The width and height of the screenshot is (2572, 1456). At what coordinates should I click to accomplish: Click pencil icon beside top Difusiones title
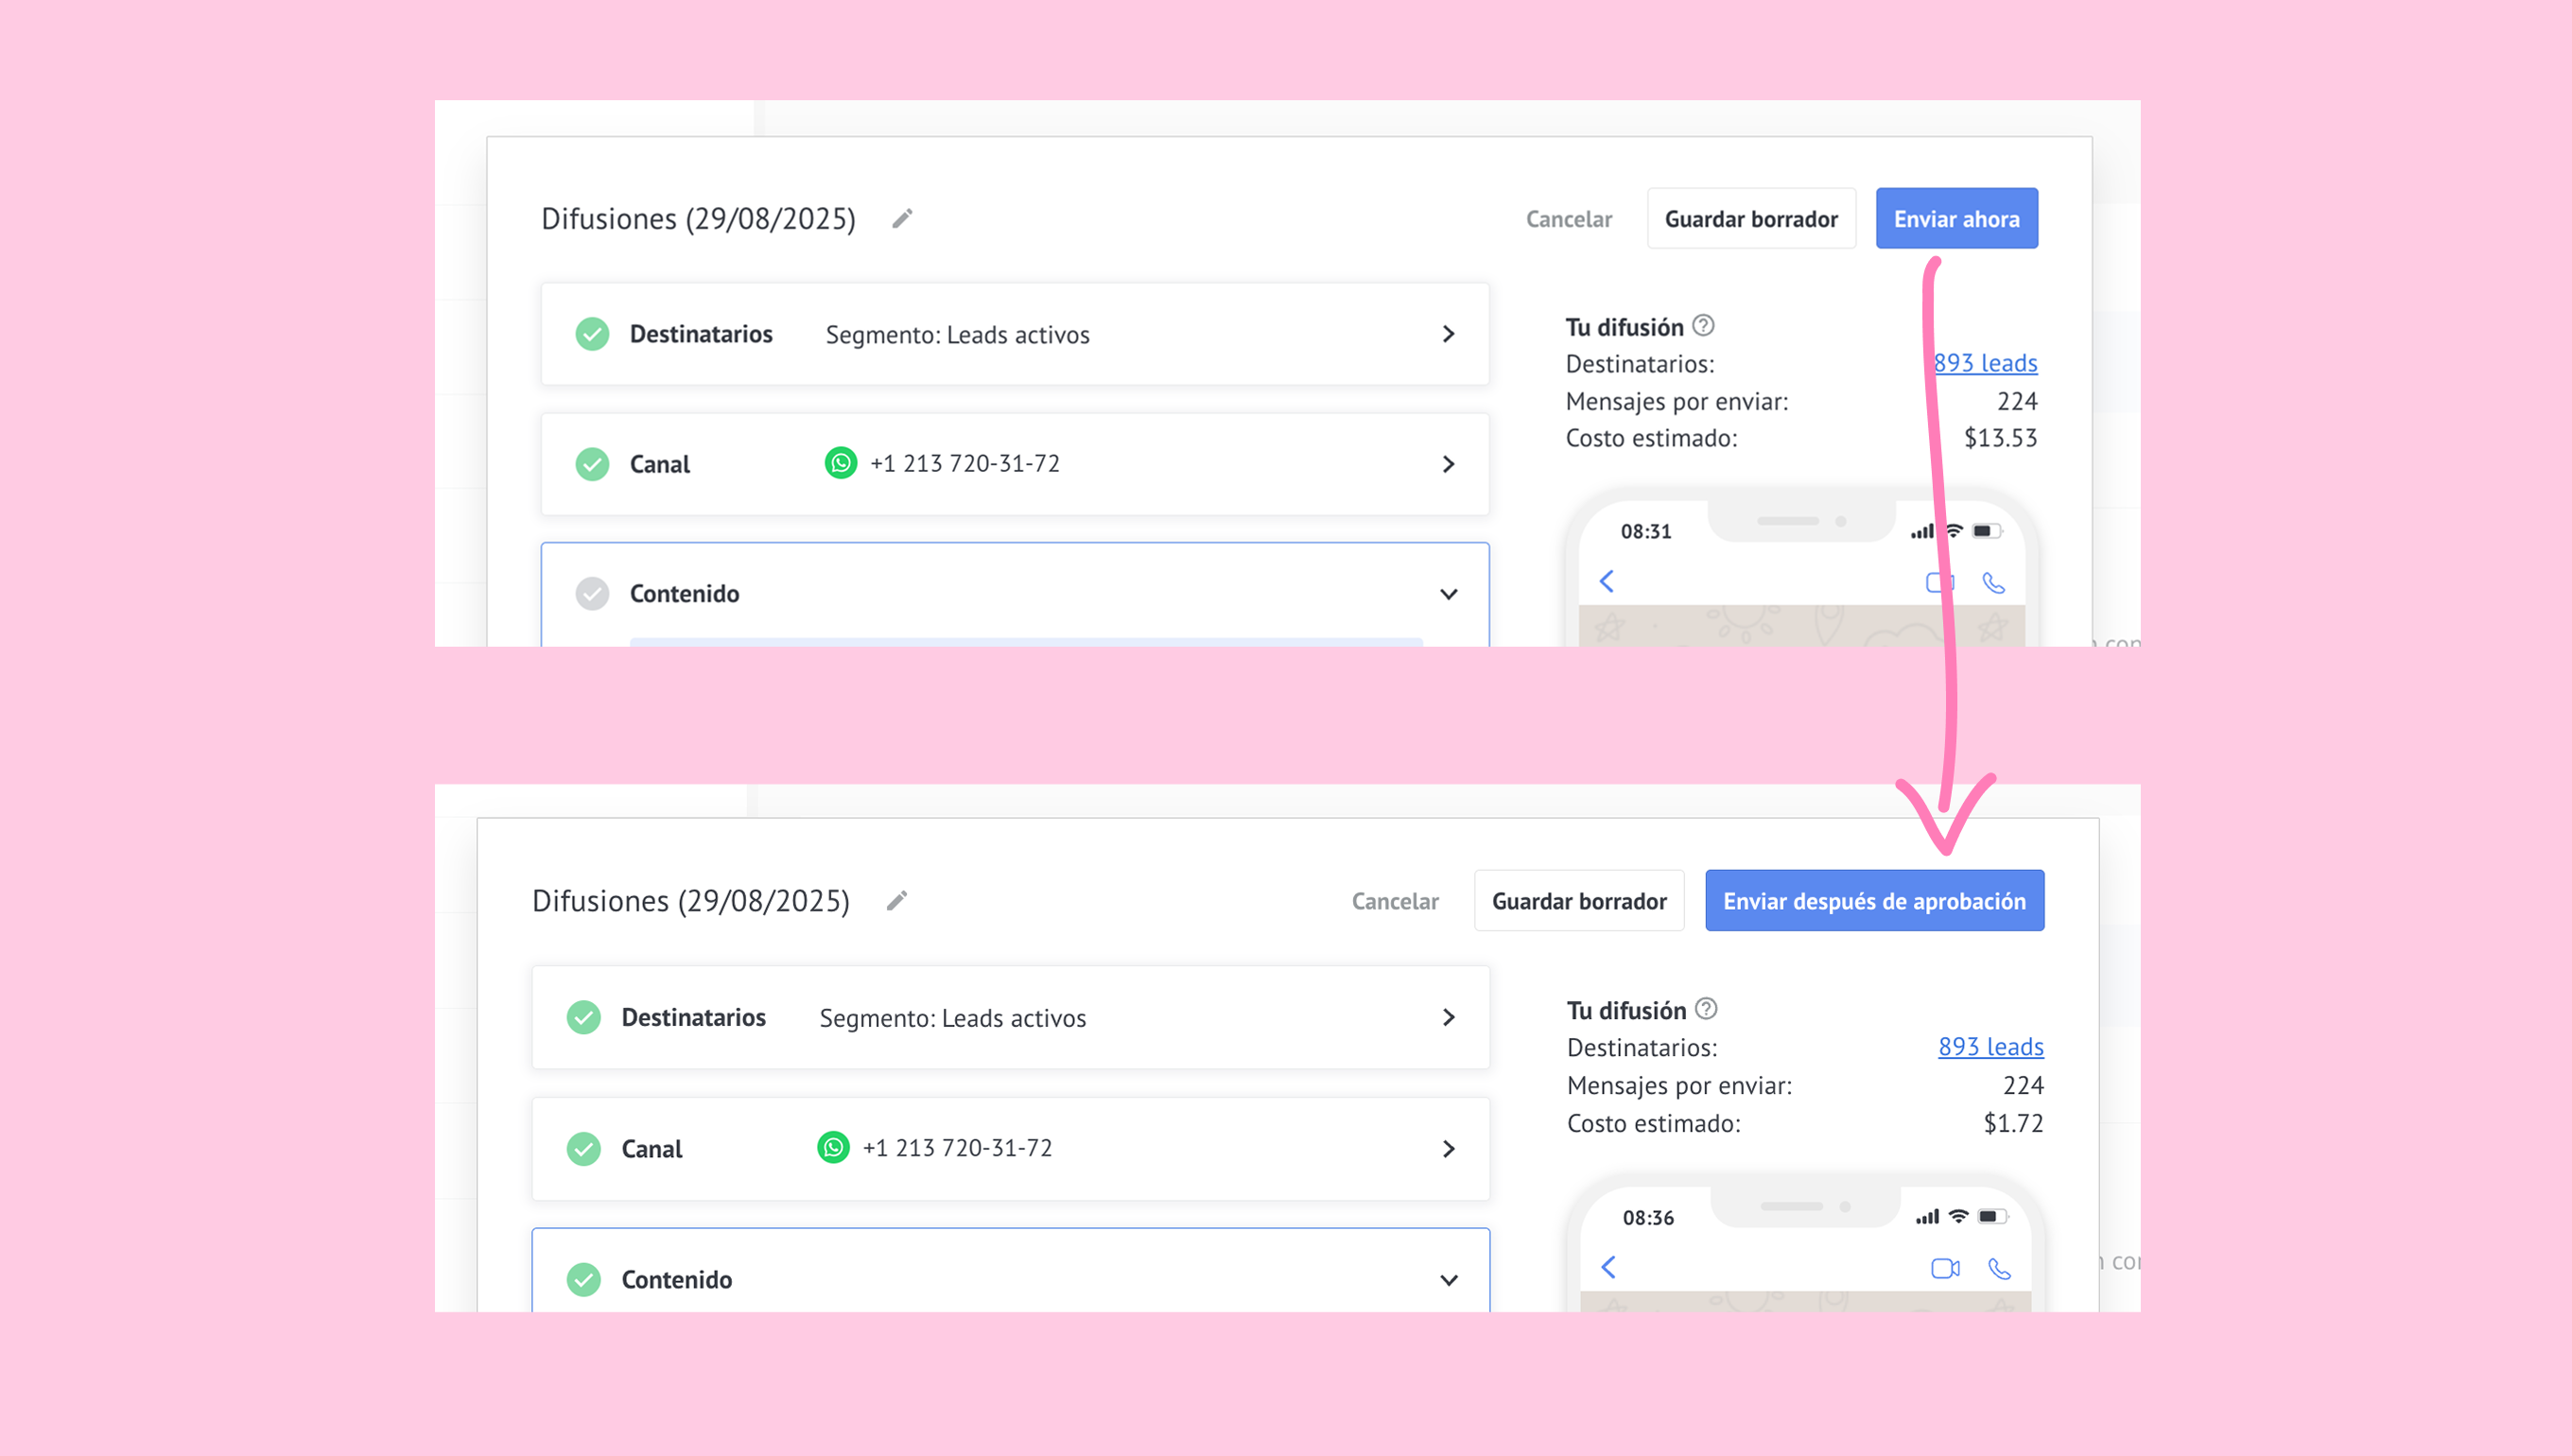tap(902, 218)
